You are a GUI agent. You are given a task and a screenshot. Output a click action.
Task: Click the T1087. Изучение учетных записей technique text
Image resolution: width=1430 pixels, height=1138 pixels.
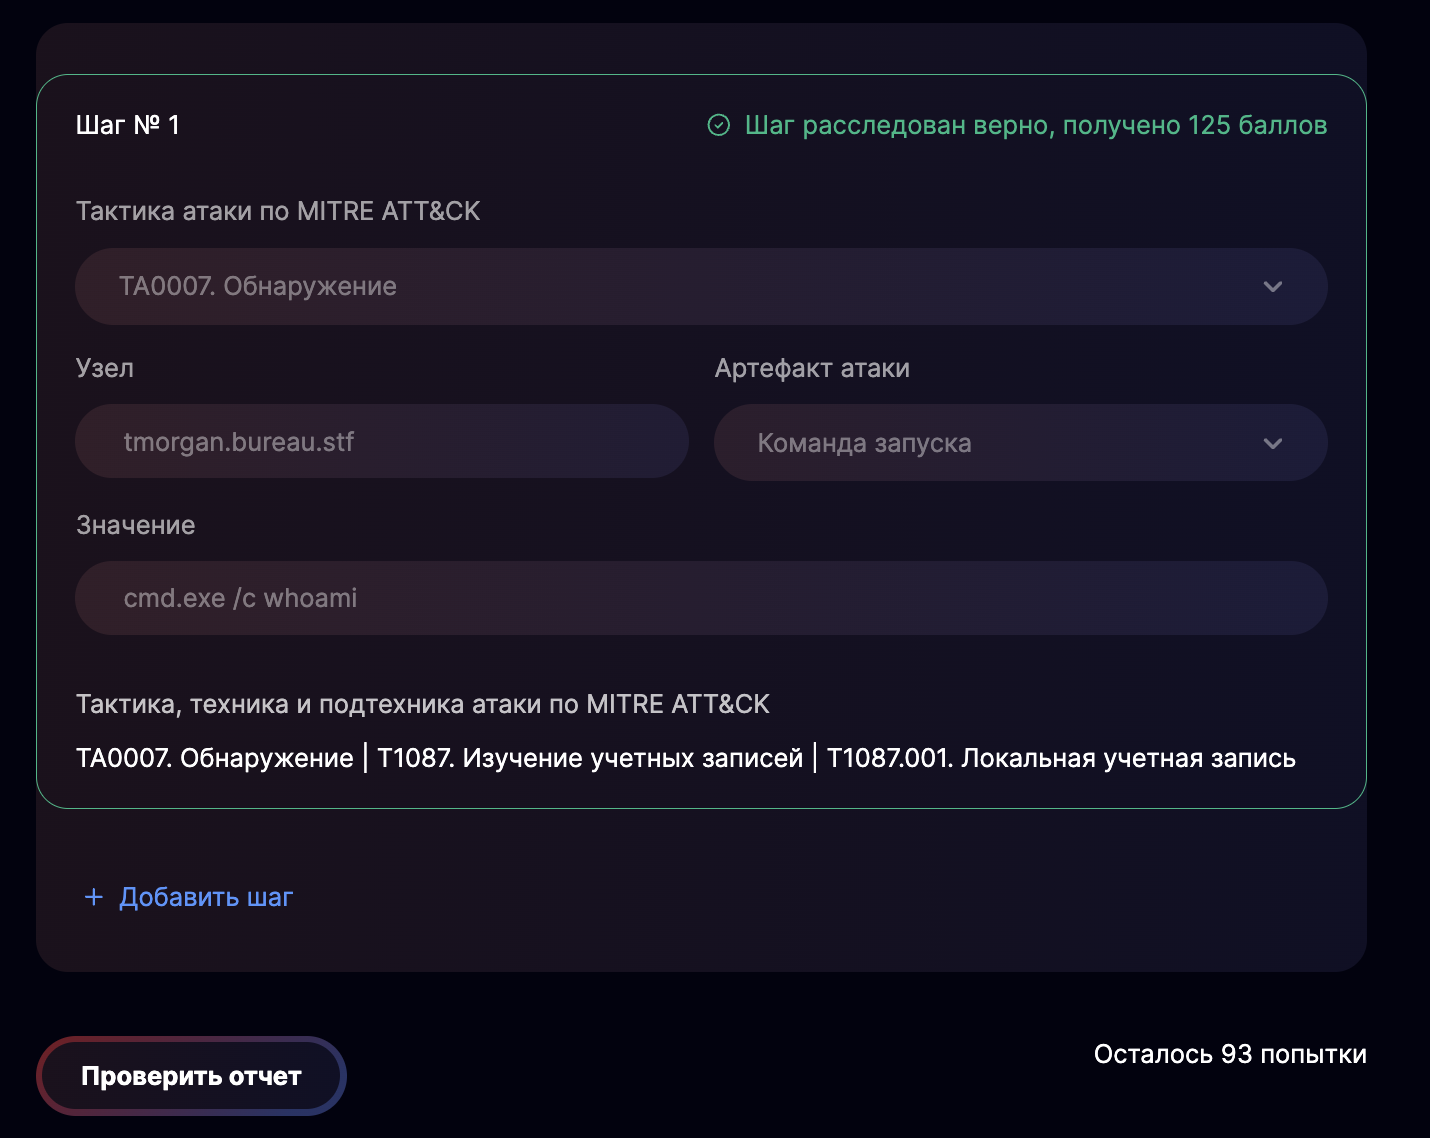pos(590,758)
